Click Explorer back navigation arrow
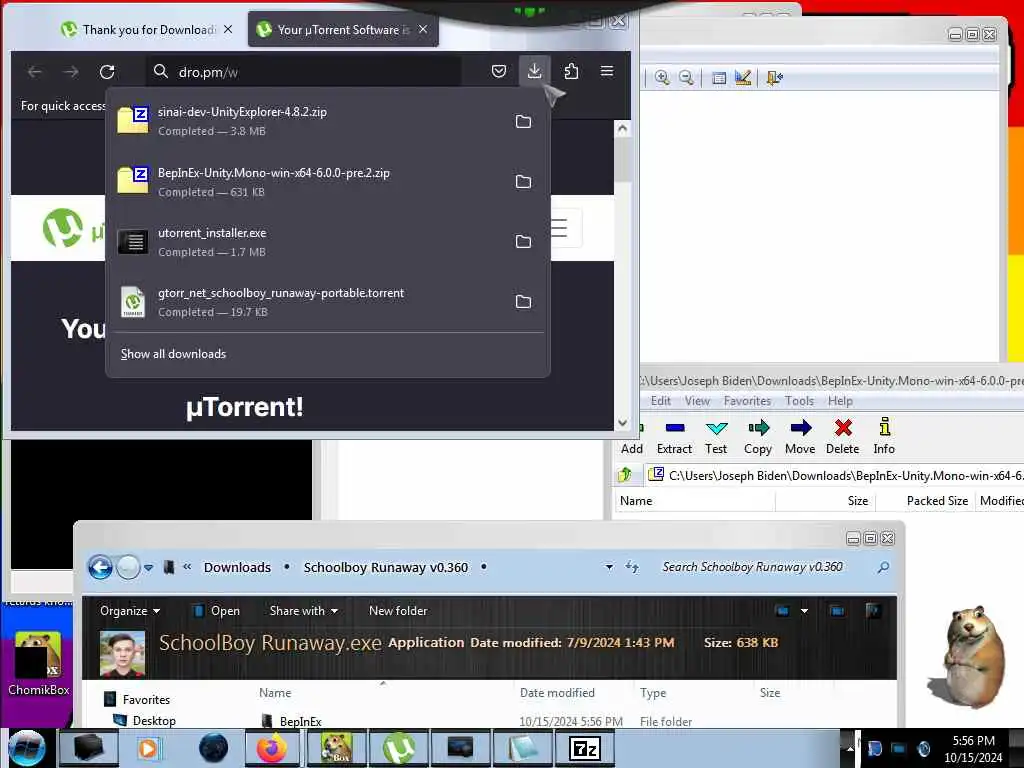This screenshot has height=768, width=1024. pyautogui.click(x=101, y=567)
